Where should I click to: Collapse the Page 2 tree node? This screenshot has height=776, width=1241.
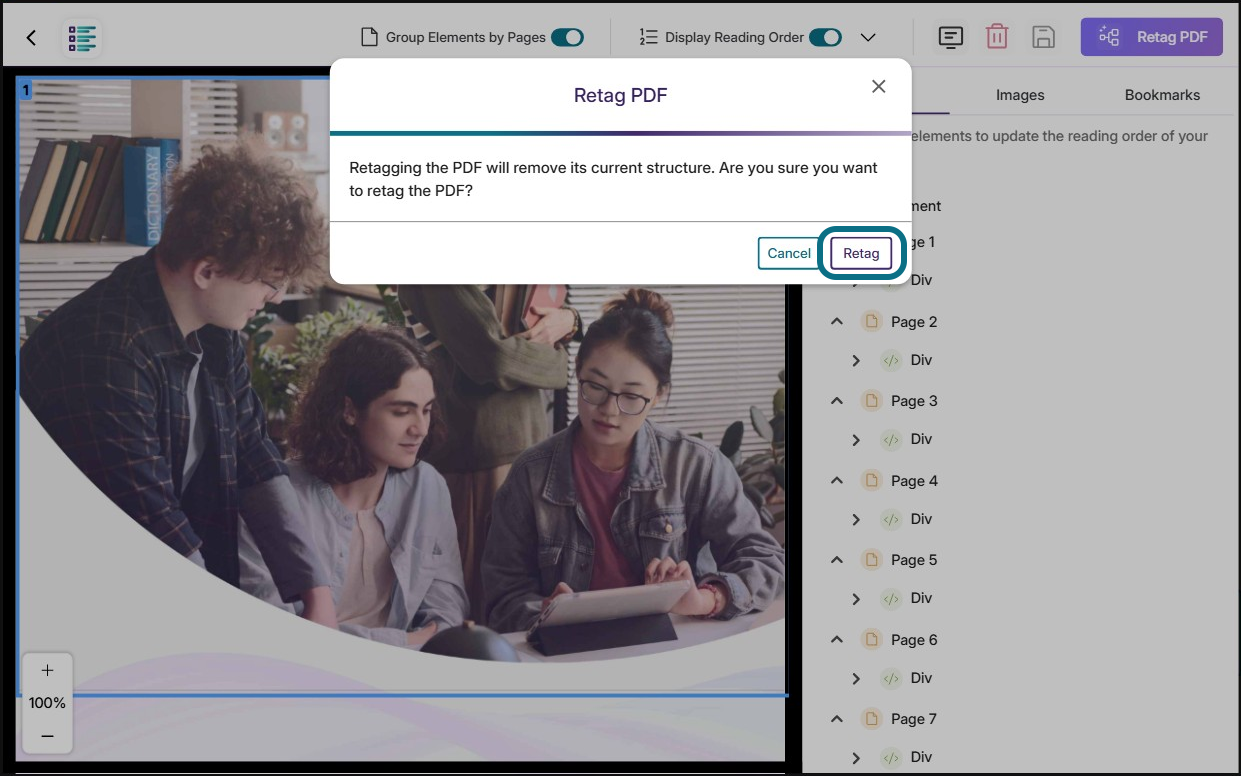pyautogui.click(x=837, y=322)
